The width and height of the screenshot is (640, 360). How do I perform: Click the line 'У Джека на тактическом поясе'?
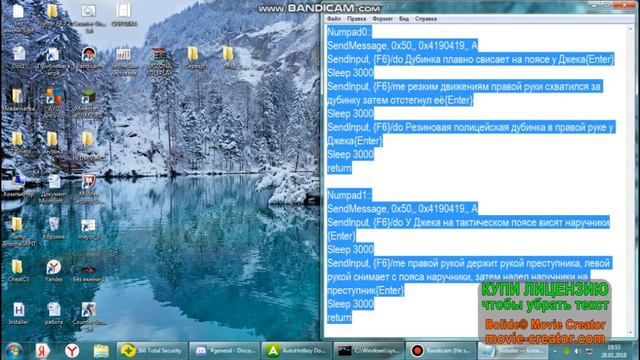468,222
